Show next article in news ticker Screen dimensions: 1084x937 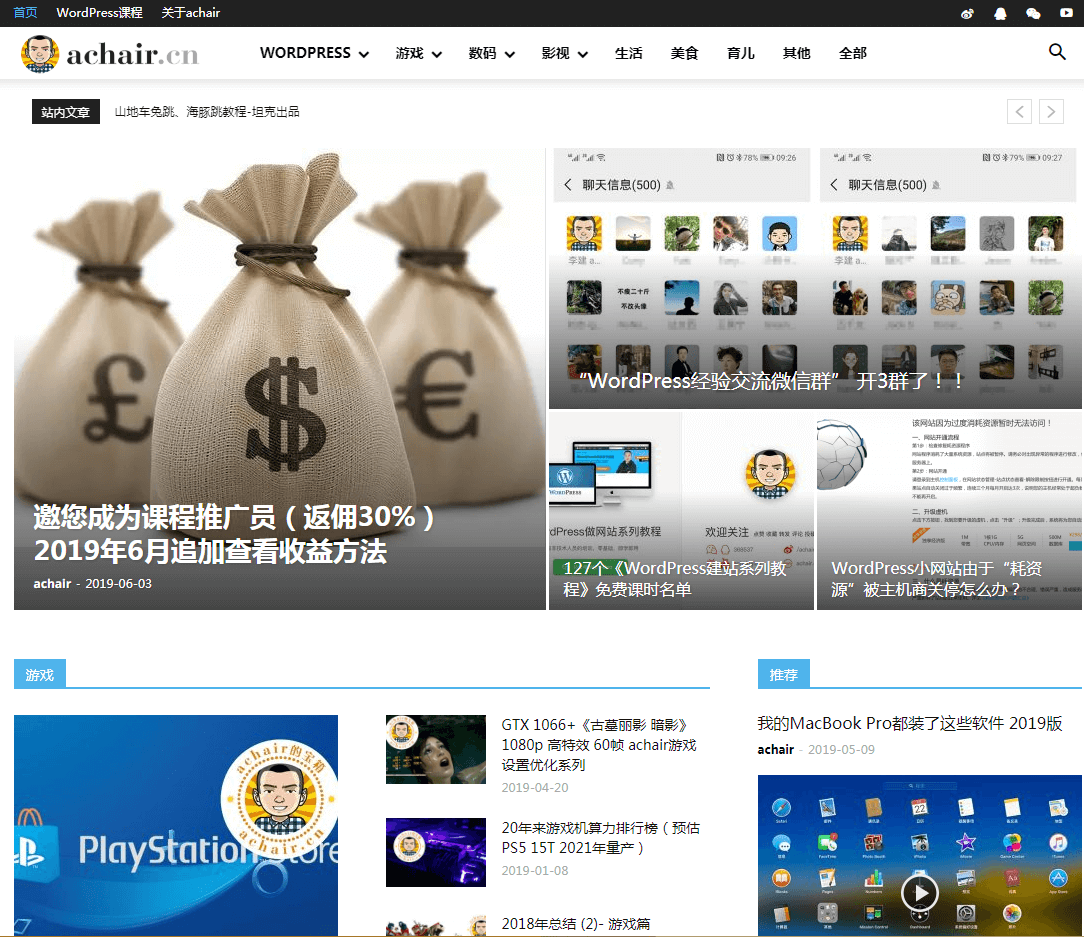click(1051, 111)
